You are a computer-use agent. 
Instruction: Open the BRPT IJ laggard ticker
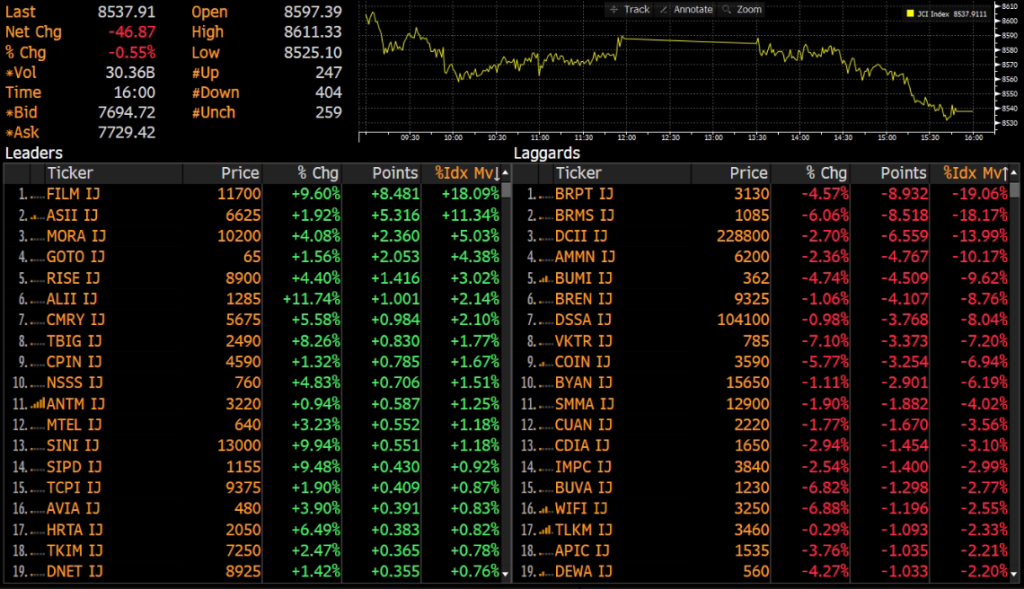tap(581, 193)
